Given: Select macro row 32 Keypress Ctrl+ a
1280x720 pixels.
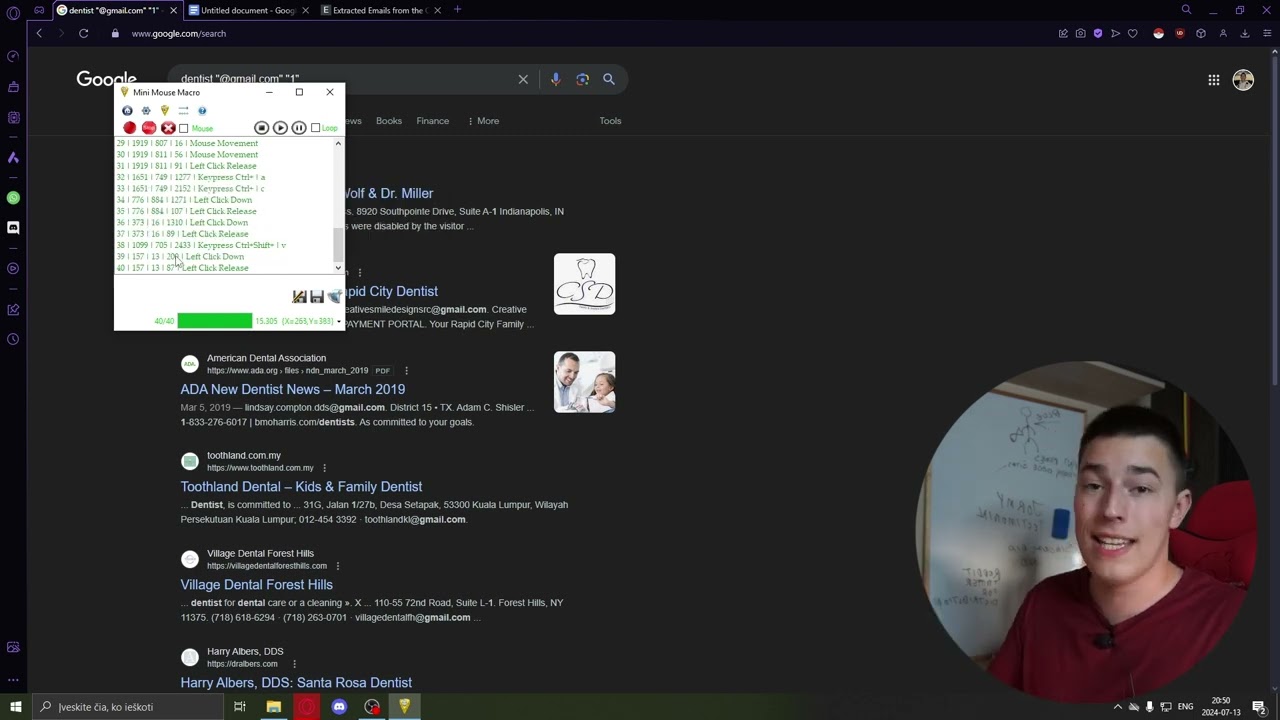Looking at the screenshot, I should pos(191,177).
